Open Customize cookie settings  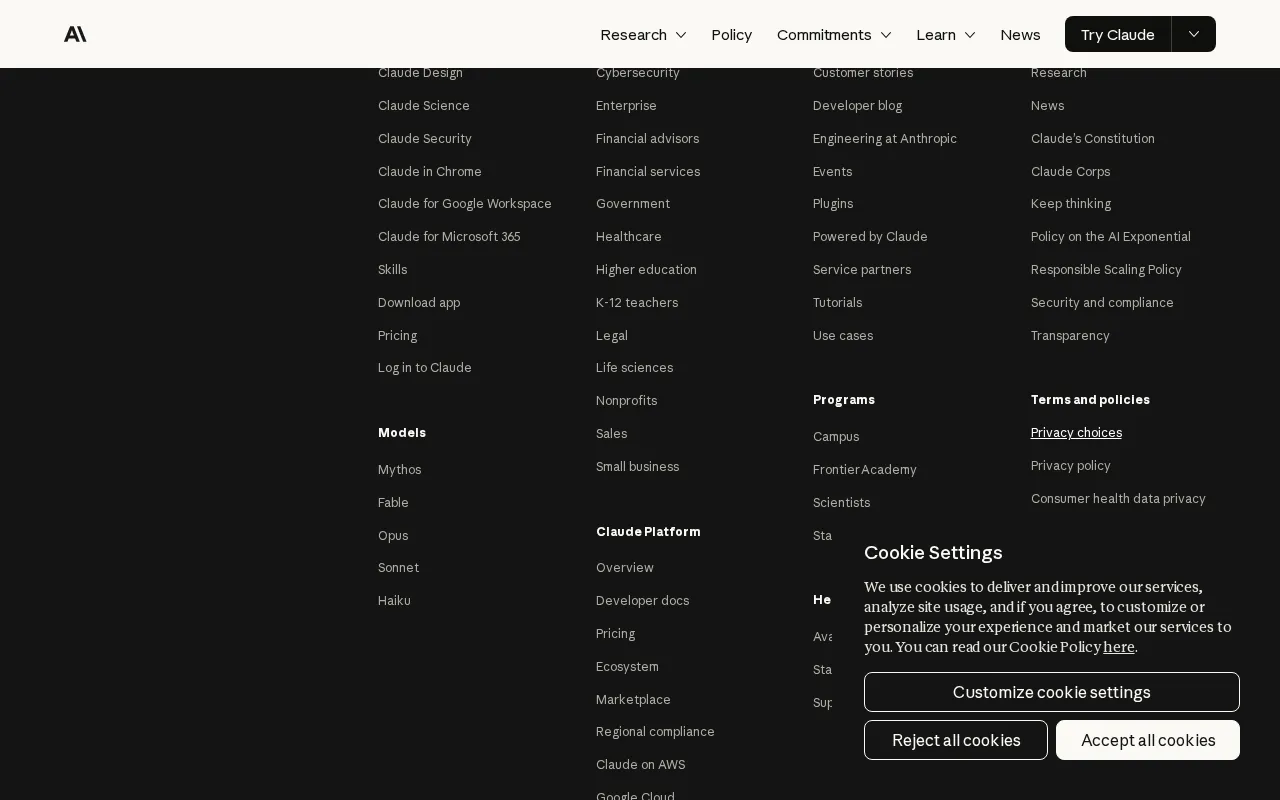[x=1052, y=692]
